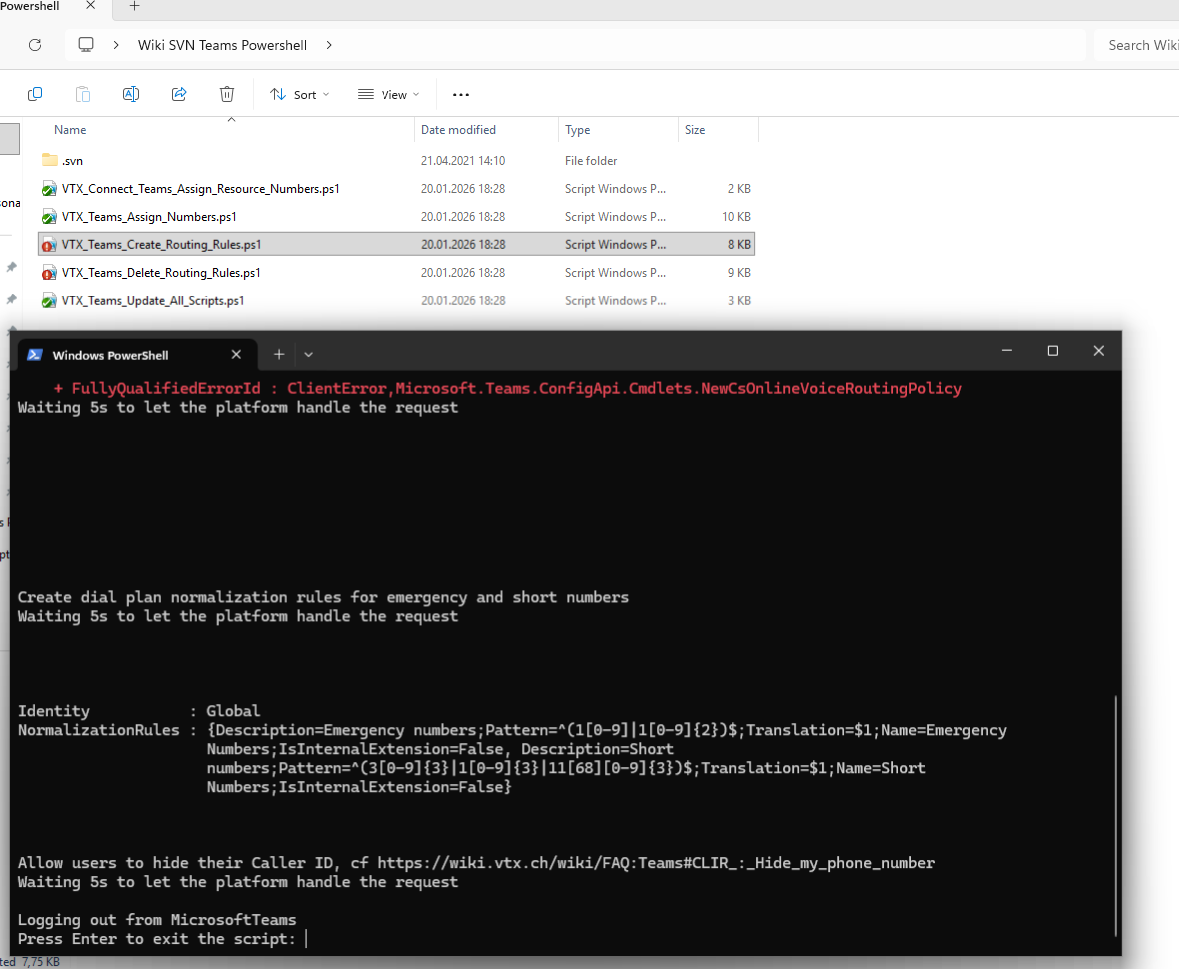Click the Refresh button beside address bar
Image resolution: width=1179 pixels, height=969 pixels.
(x=35, y=45)
